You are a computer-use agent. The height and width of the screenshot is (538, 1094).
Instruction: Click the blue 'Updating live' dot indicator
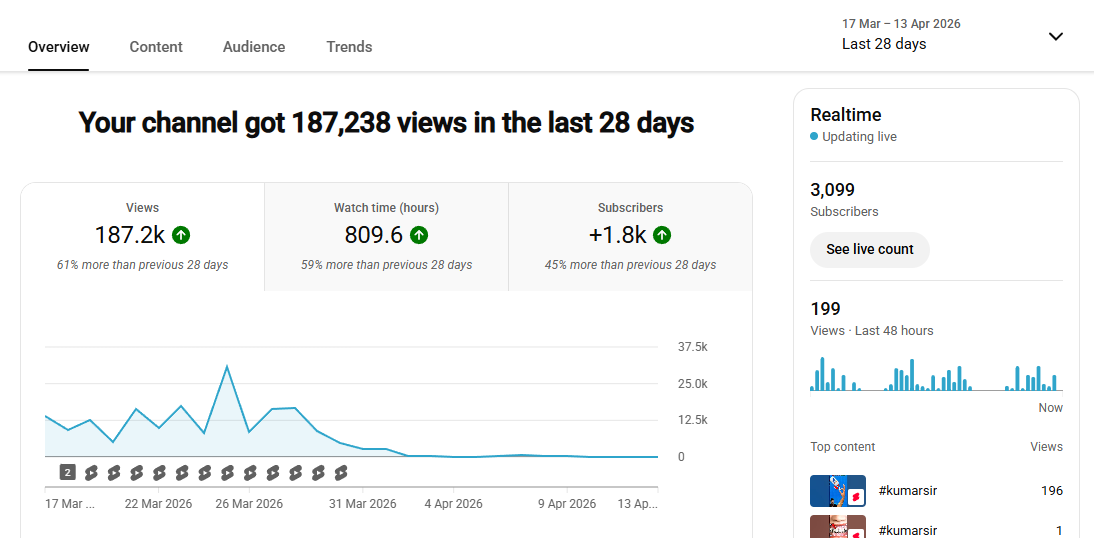814,137
